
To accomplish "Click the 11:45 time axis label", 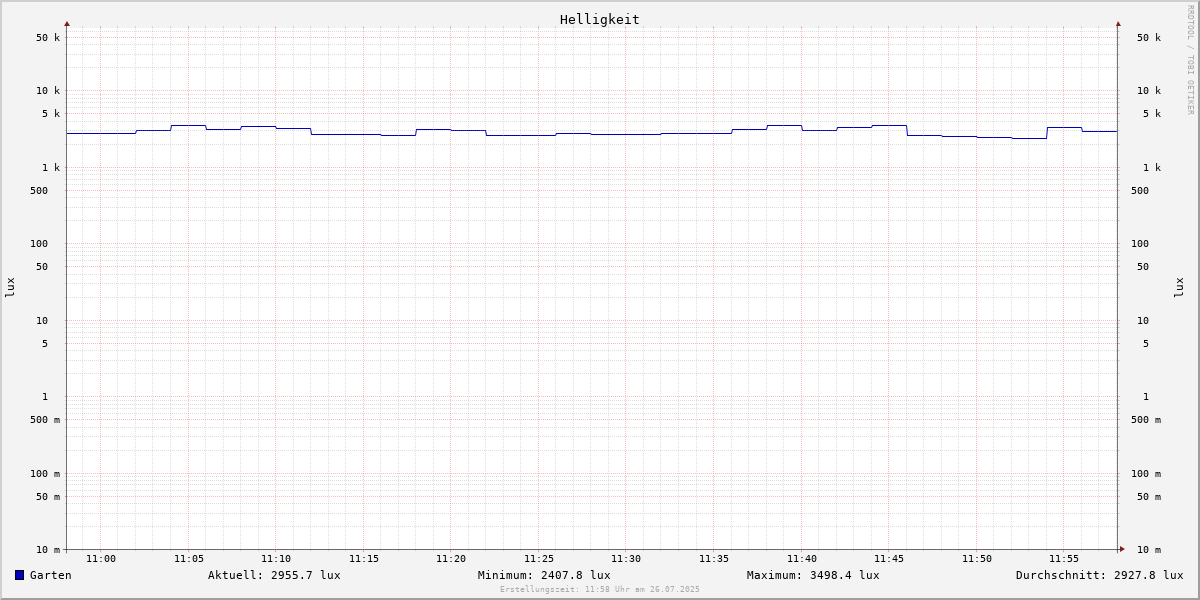I will tap(889, 559).
